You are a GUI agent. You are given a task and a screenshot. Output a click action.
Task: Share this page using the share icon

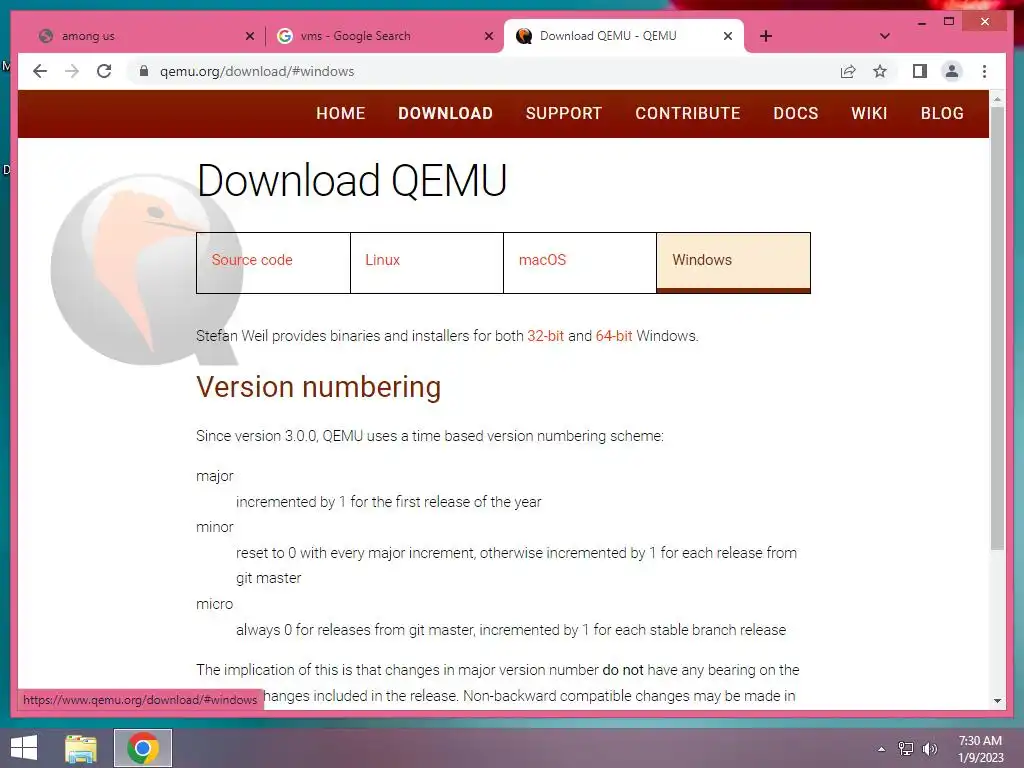click(x=848, y=71)
